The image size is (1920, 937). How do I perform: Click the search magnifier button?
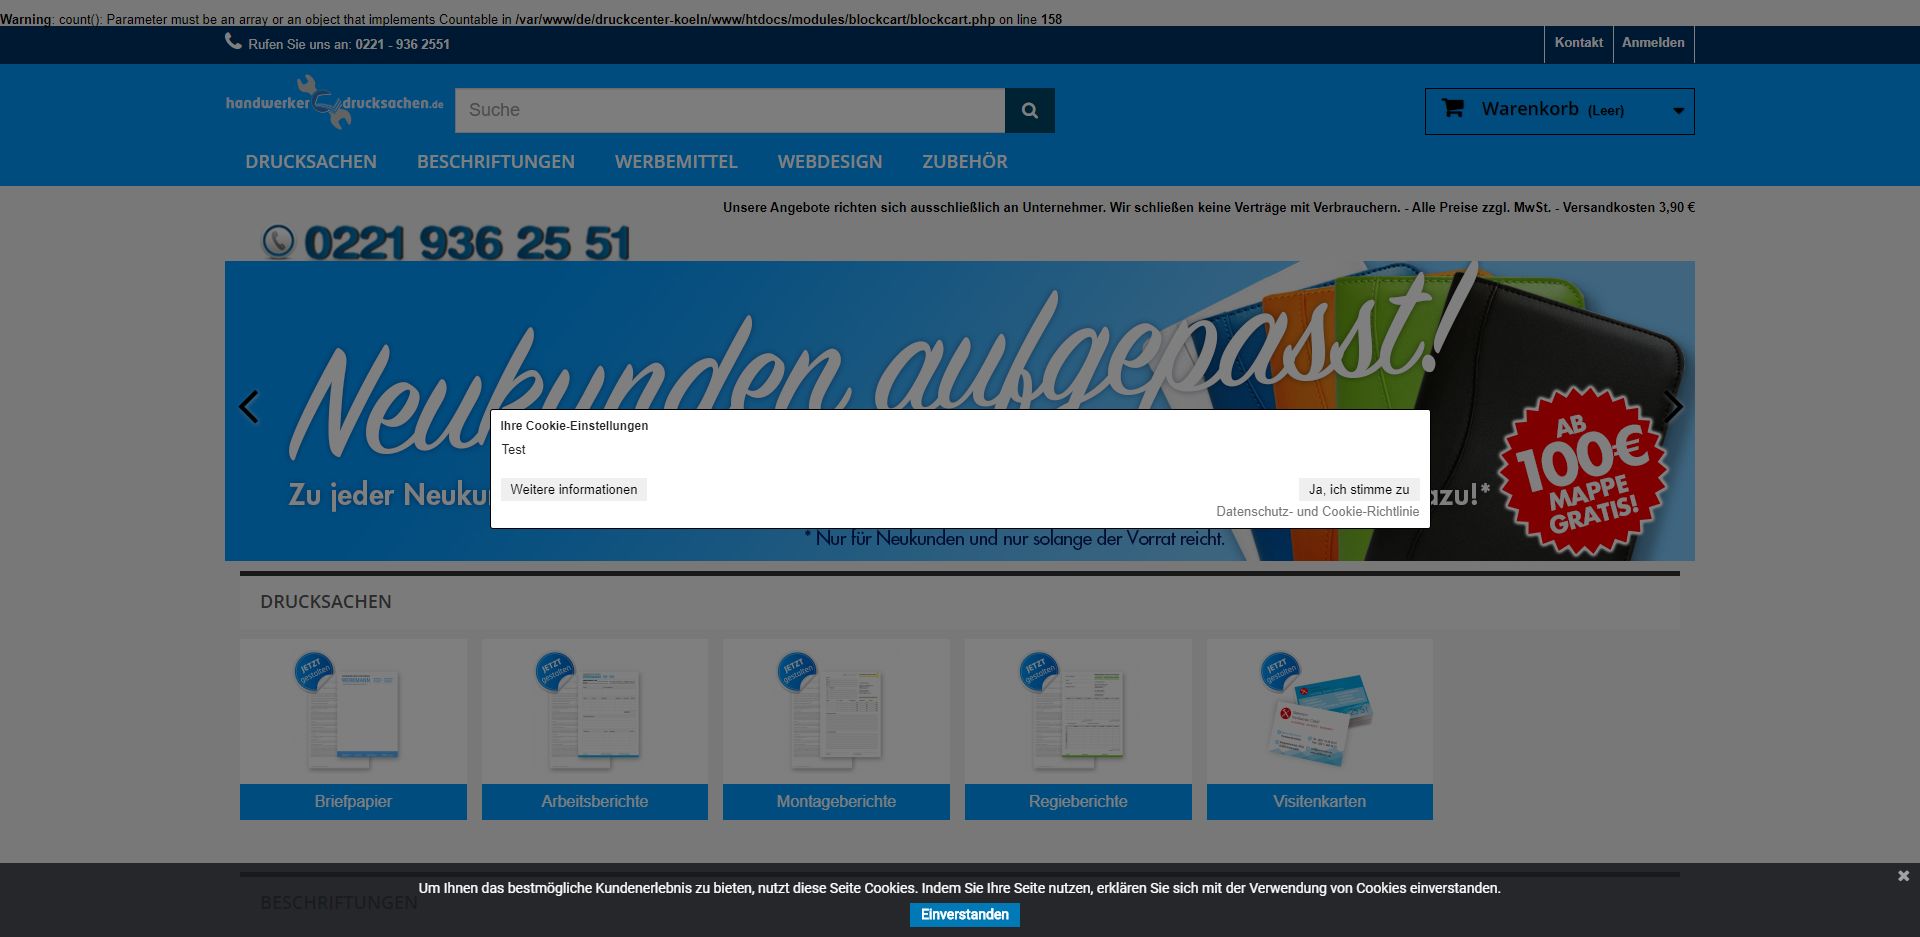[1029, 110]
